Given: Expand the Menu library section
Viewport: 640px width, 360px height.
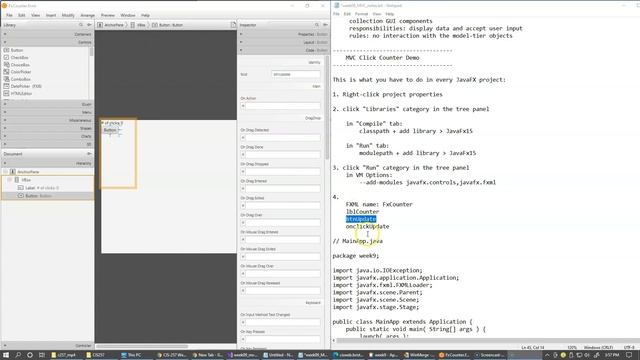Looking at the screenshot, I should point(47,112).
